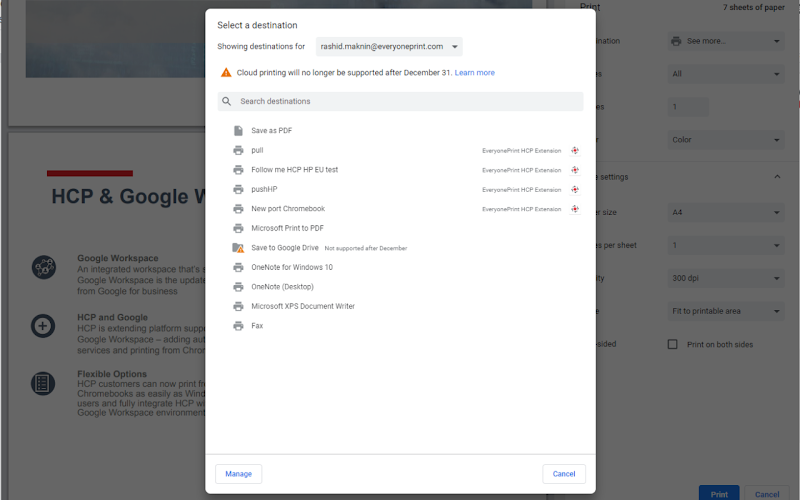Screen dimensions: 800x500
Task: Click the Not supported after December note
Action: pyautogui.click(x=366, y=248)
